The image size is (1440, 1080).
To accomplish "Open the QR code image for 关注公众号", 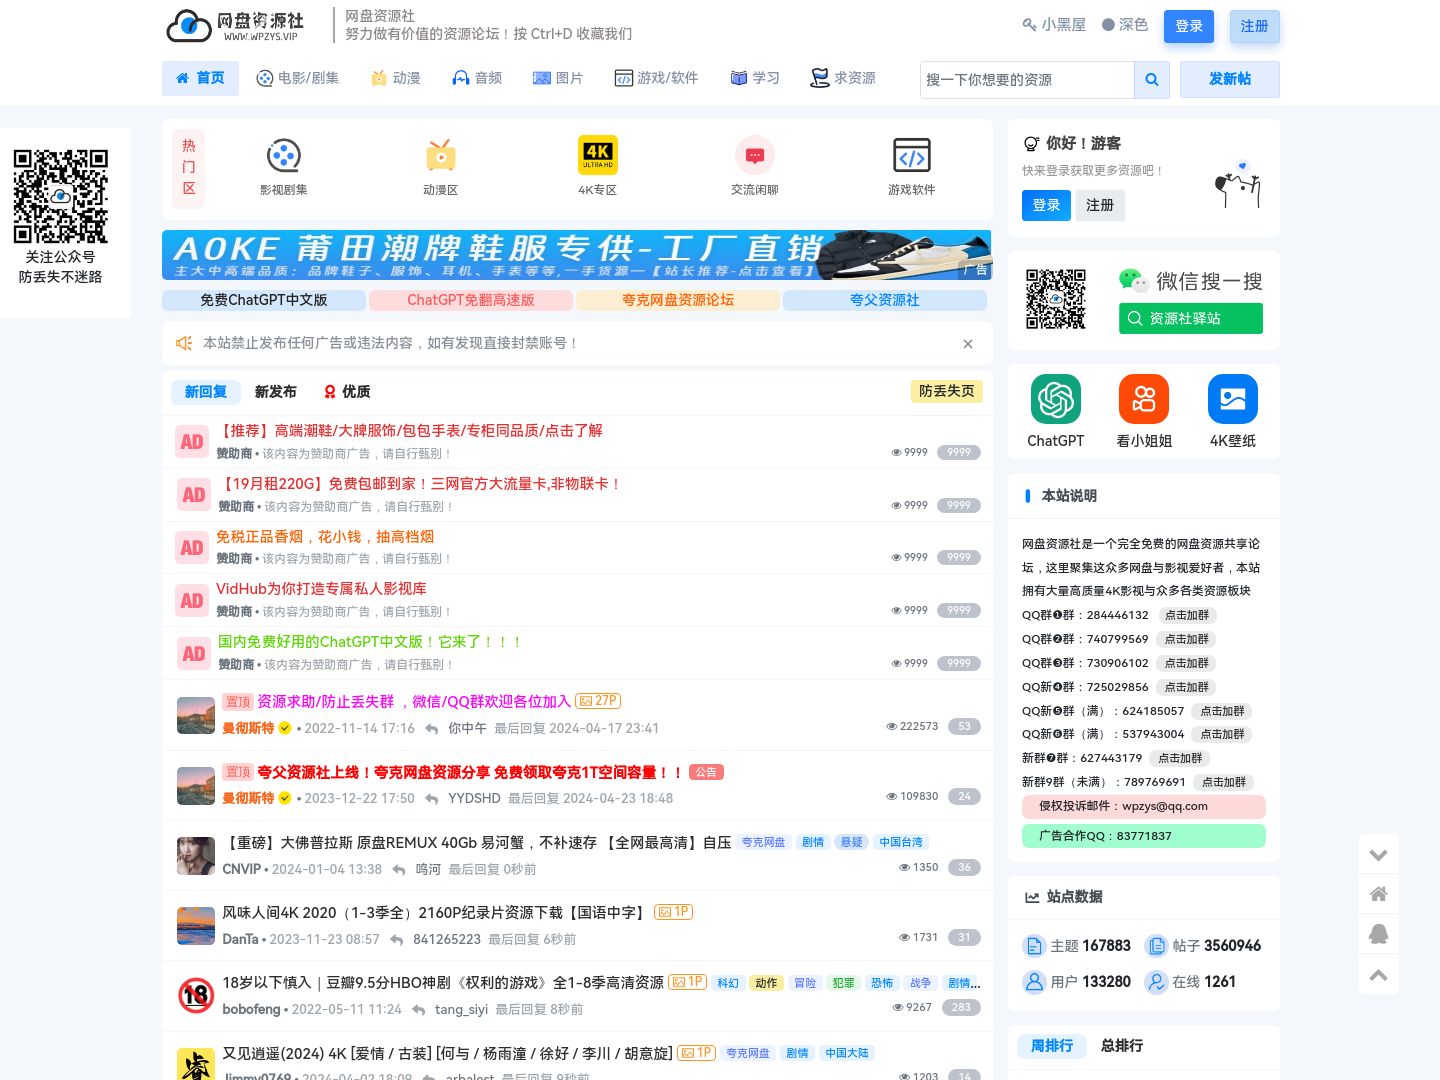I will pos(60,196).
